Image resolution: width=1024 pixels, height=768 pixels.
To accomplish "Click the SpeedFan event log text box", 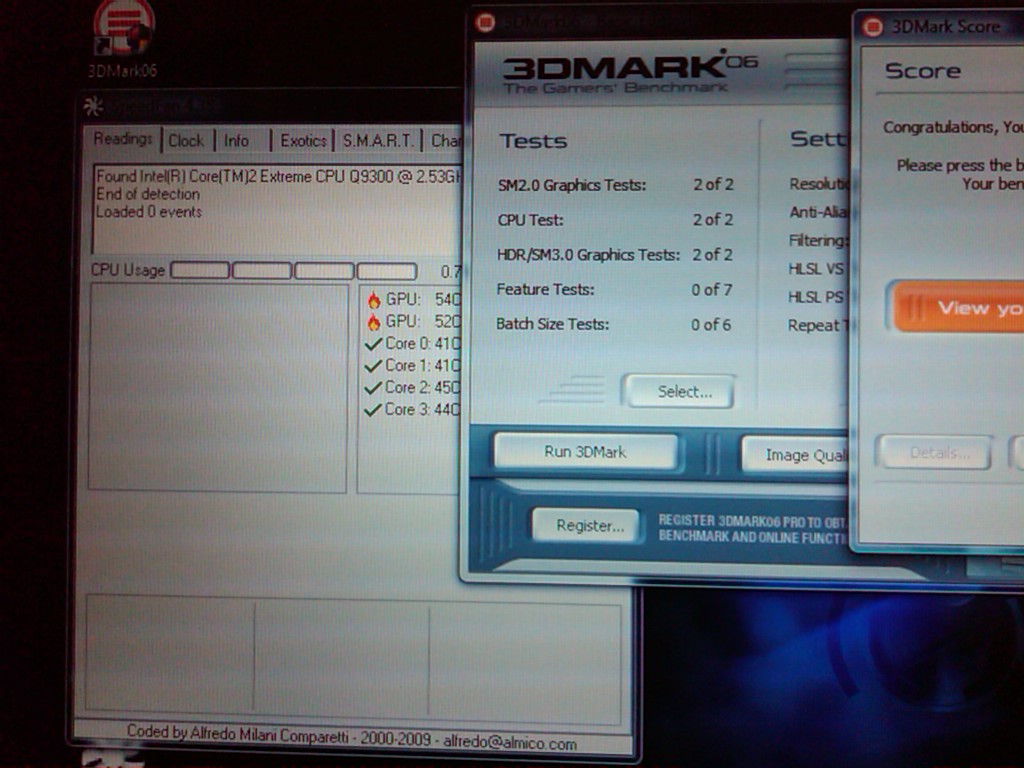I will coord(278,208).
